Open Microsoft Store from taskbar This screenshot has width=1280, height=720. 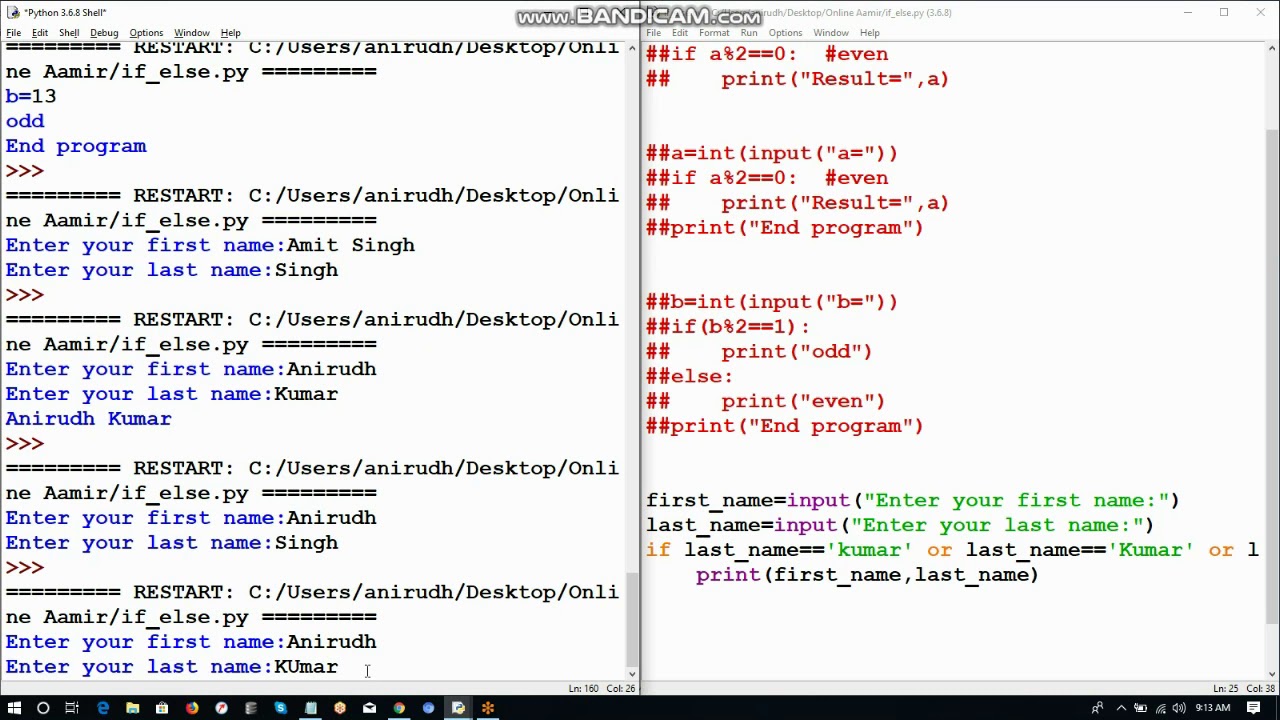[x=161, y=708]
